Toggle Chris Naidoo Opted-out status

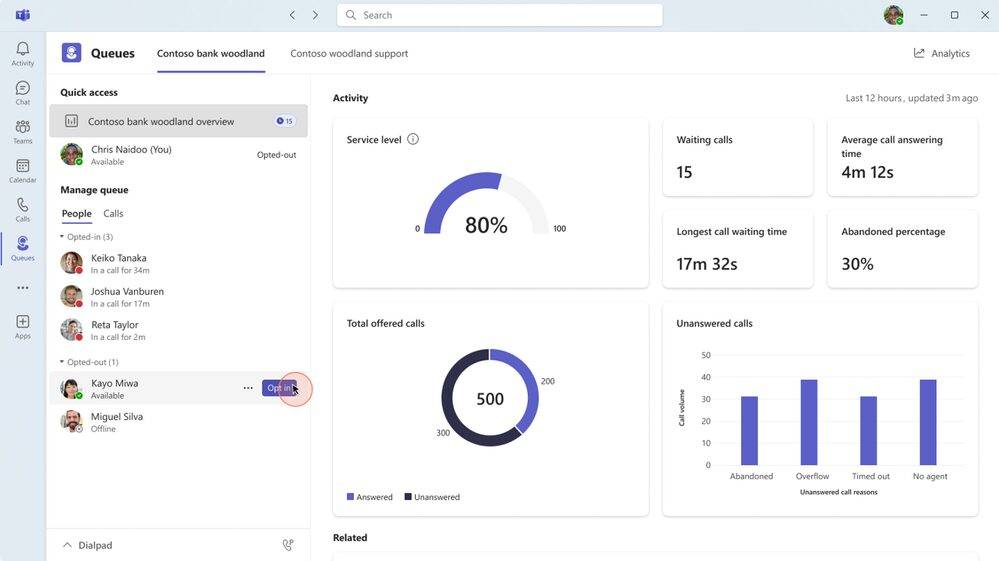coord(277,155)
